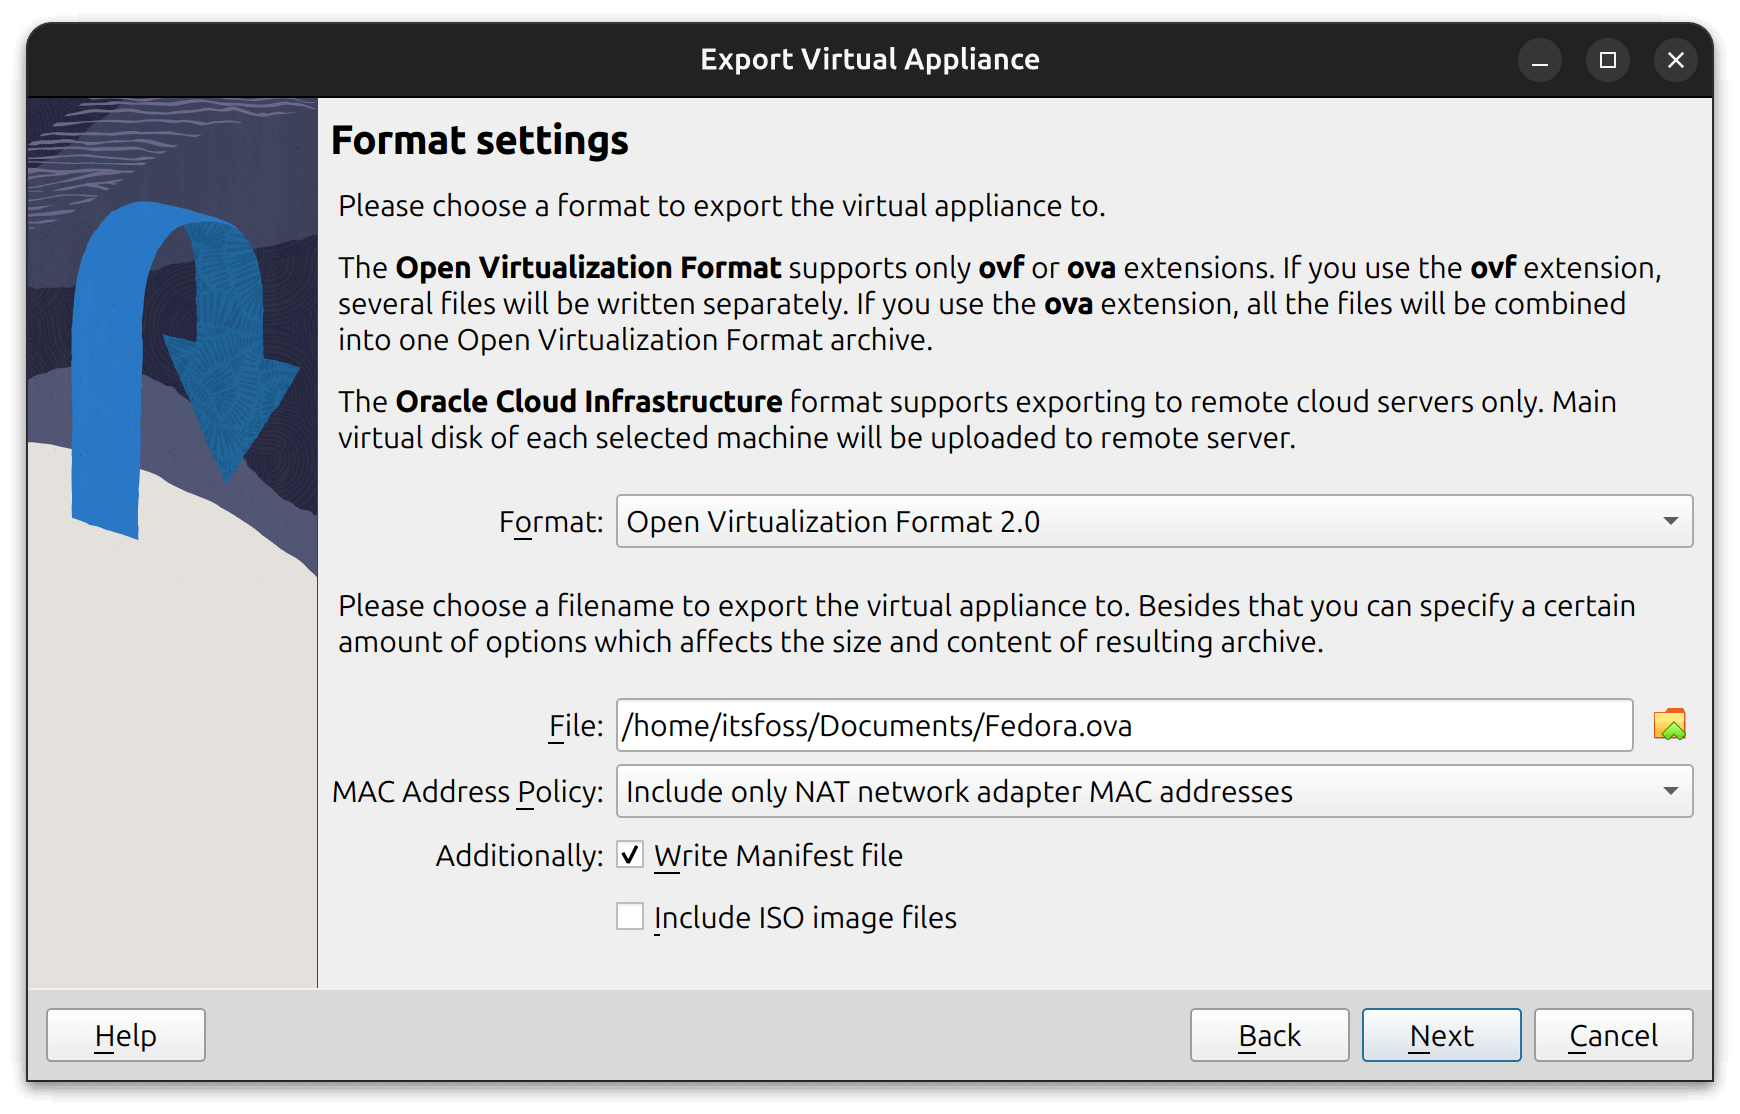Go Back to the previous step
Viewport: 1740px width, 1114px height.
coord(1268,1035)
